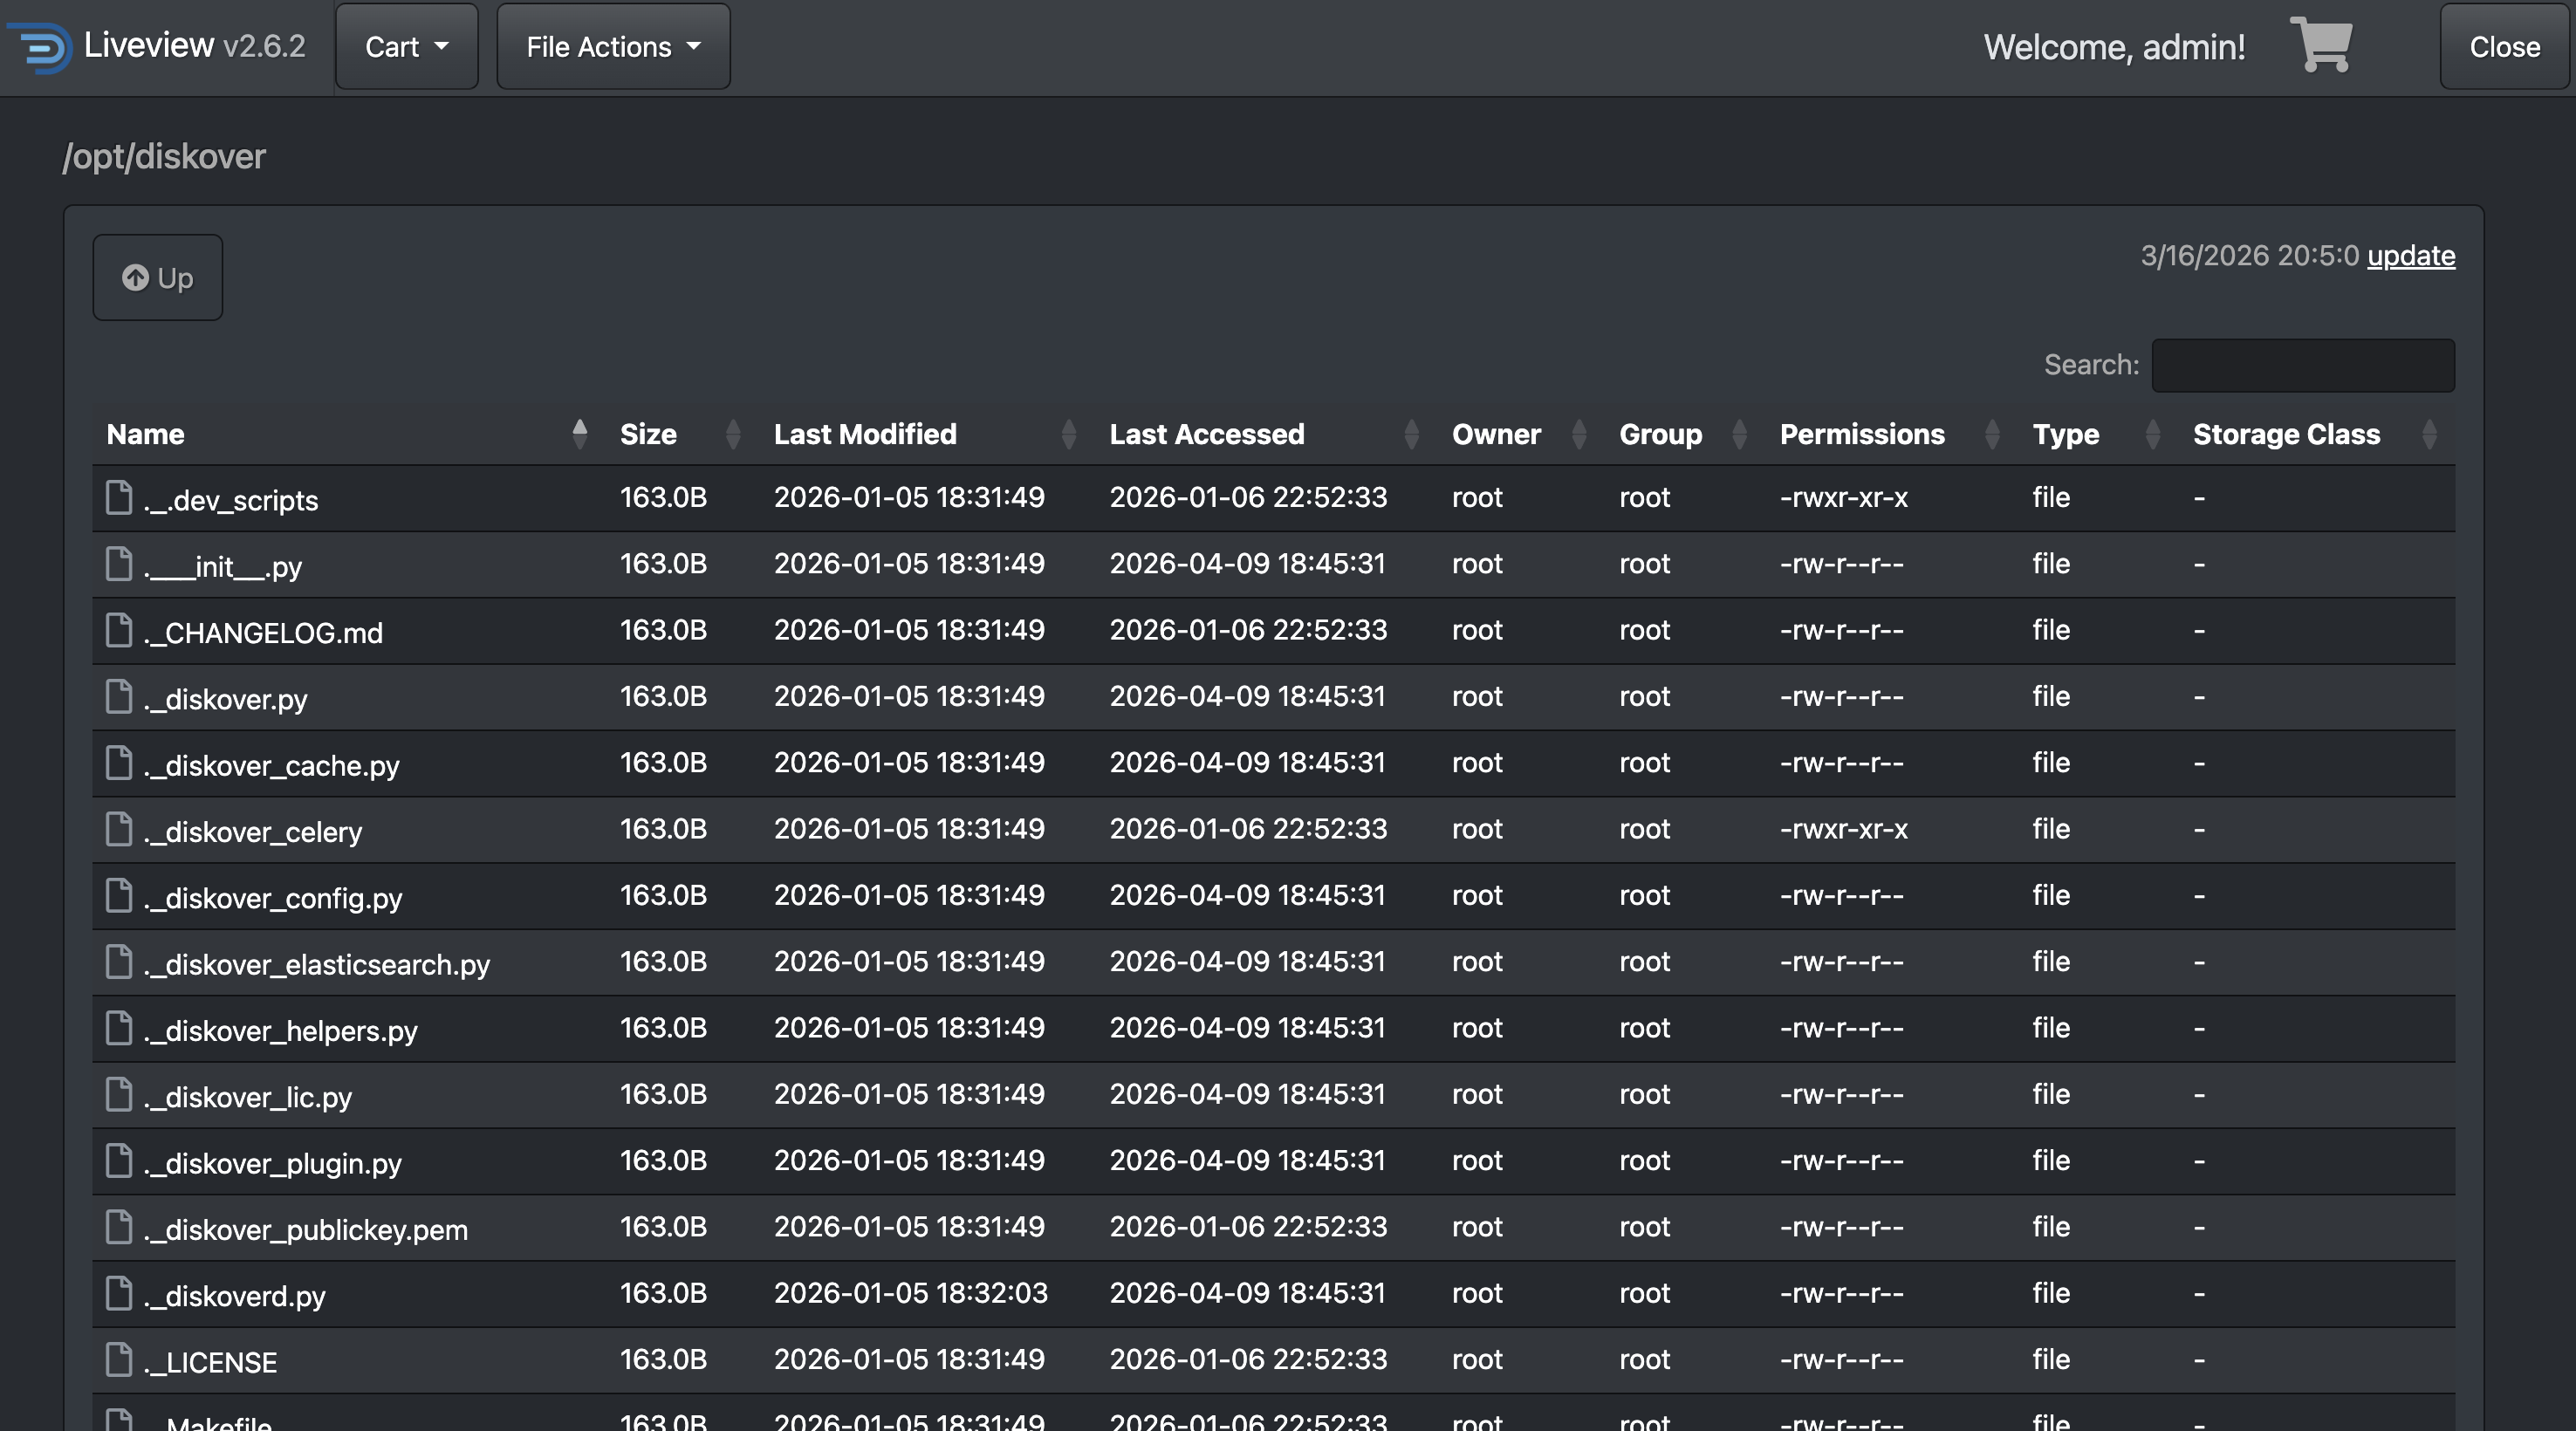Go up one directory with Up button
Image resolution: width=2576 pixels, height=1431 pixels.
tap(158, 278)
